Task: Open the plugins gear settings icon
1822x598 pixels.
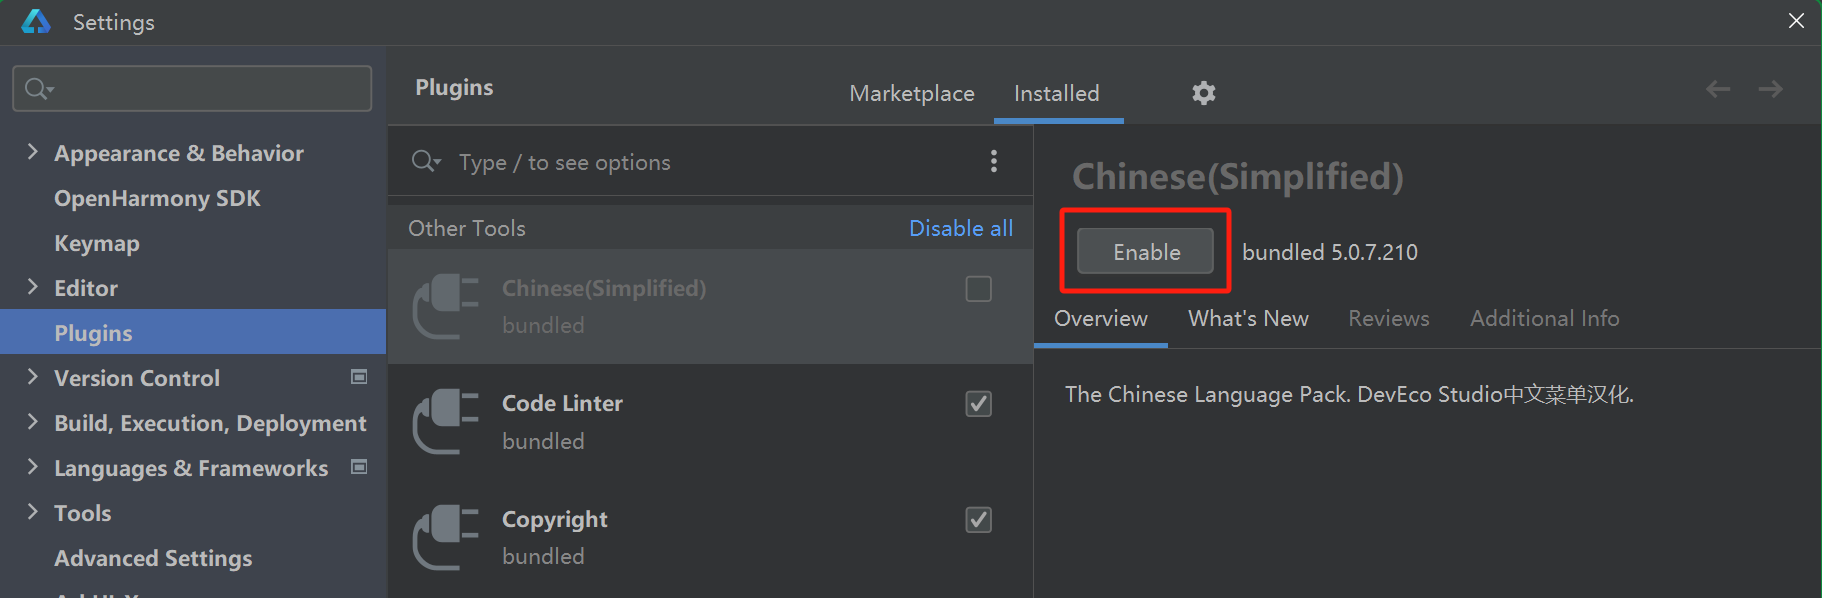Action: [x=1203, y=93]
